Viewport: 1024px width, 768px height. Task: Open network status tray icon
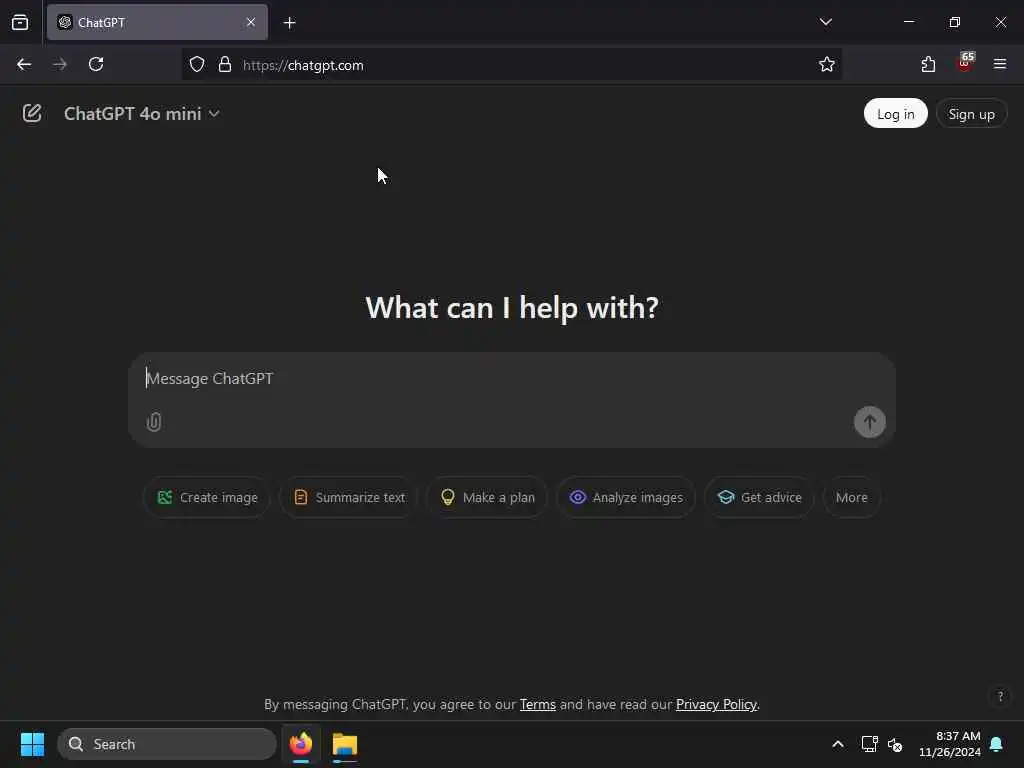869,744
